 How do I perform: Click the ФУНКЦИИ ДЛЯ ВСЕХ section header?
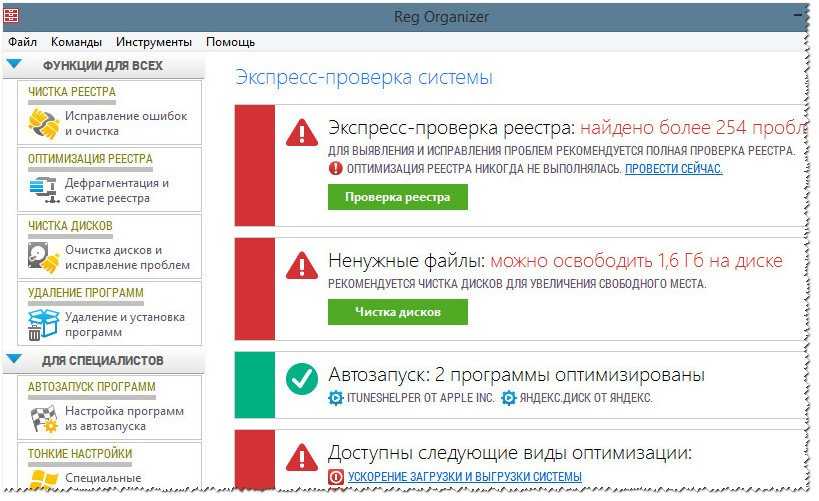point(103,66)
